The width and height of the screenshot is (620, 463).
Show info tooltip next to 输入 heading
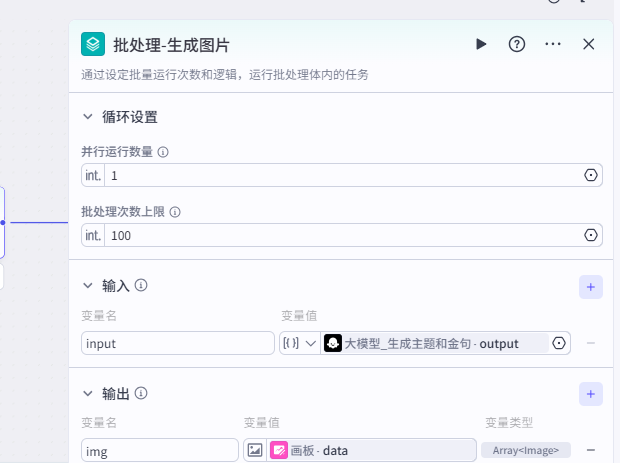click(x=141, y=286)
